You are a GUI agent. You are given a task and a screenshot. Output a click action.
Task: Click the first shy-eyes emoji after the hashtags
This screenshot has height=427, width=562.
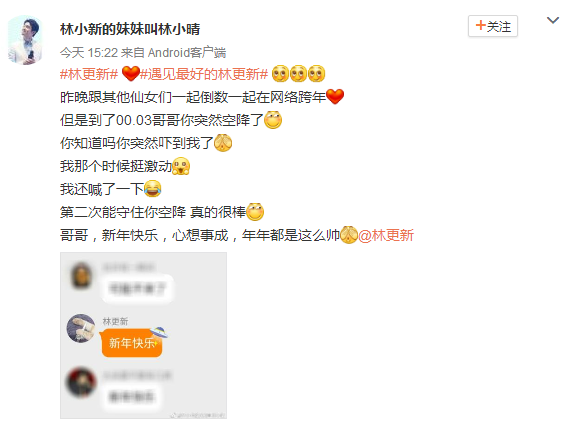pos(280,73)
